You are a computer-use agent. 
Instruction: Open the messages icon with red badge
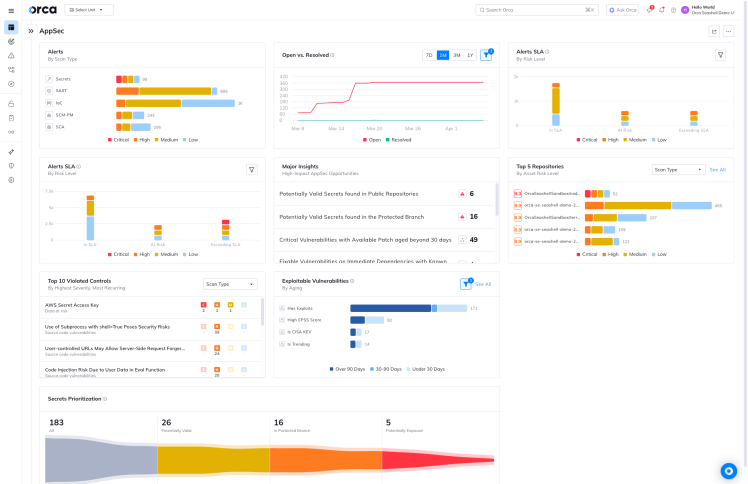(650, 10)
